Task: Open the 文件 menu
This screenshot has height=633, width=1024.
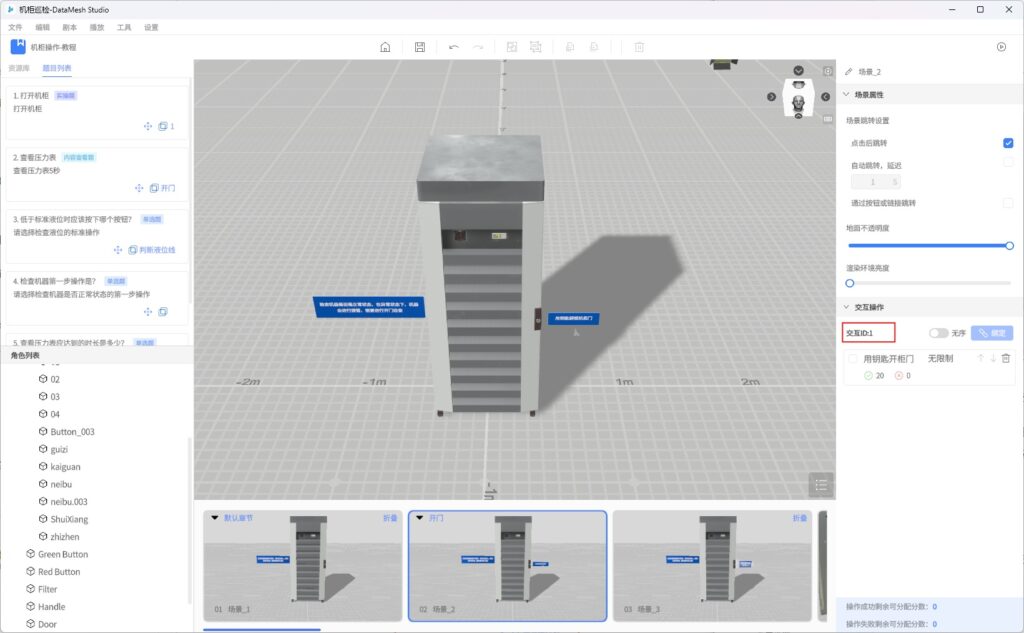Action: [15, 27]
